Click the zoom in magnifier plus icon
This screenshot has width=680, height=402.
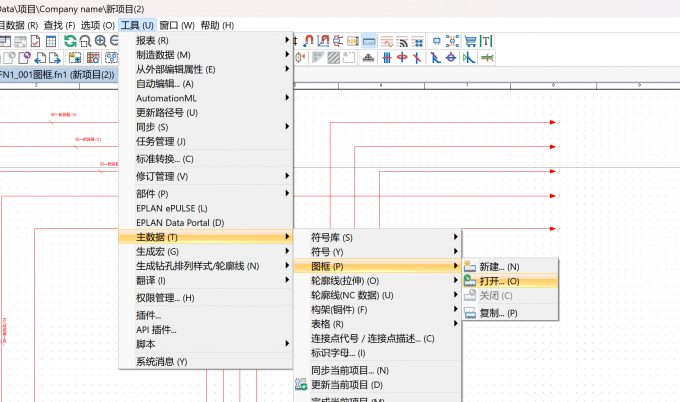pos(100,41)
